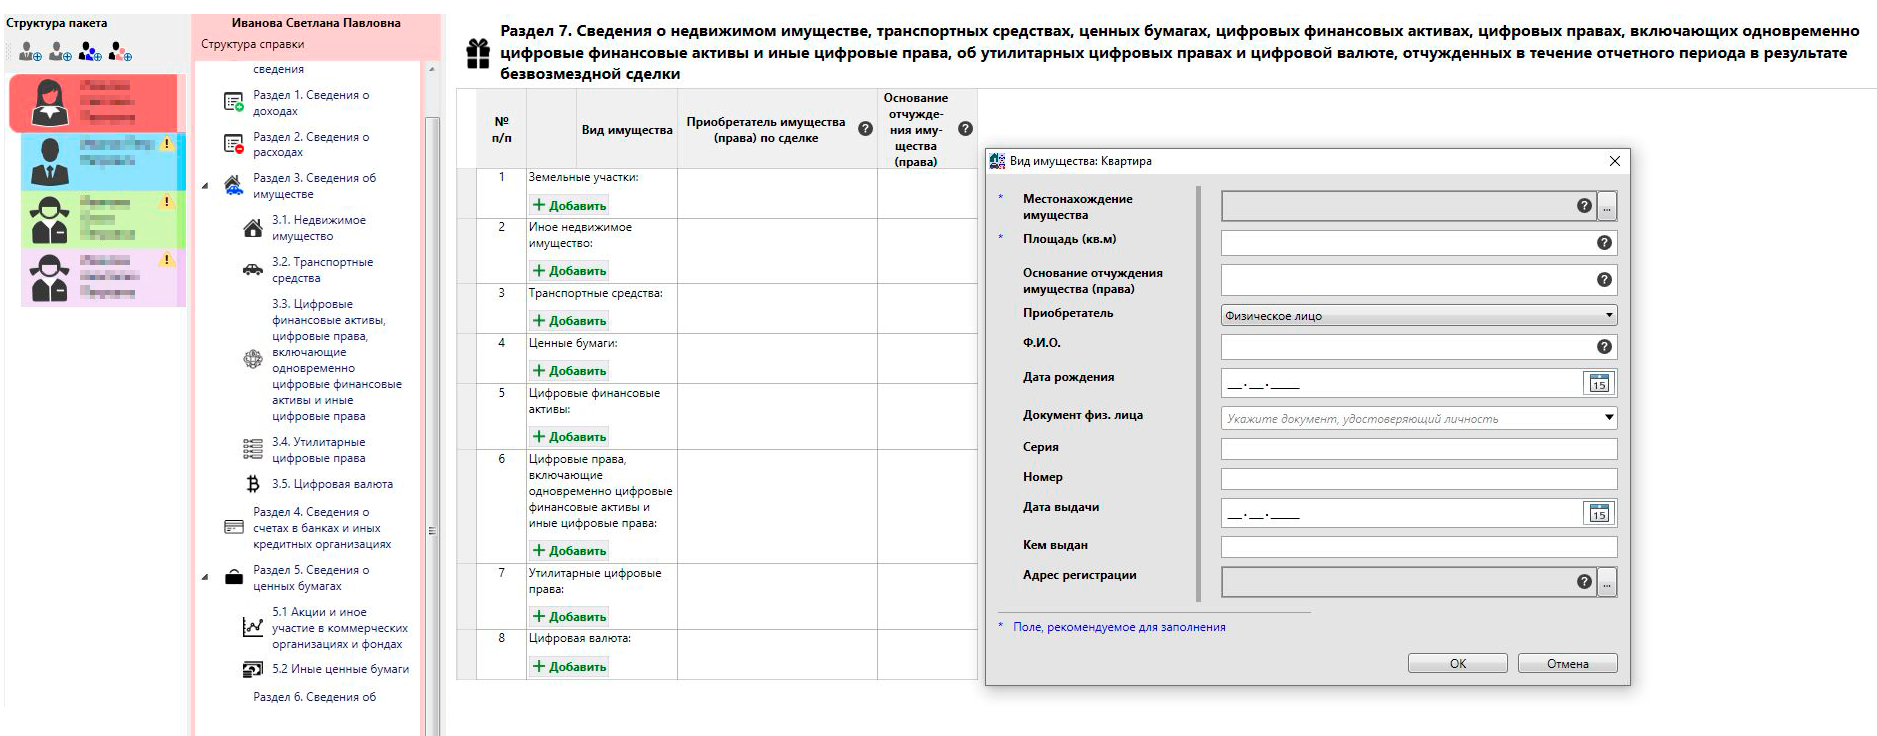Open 3.1. Недвижимое имущество
1877x736 pixels.
[319, 228]
